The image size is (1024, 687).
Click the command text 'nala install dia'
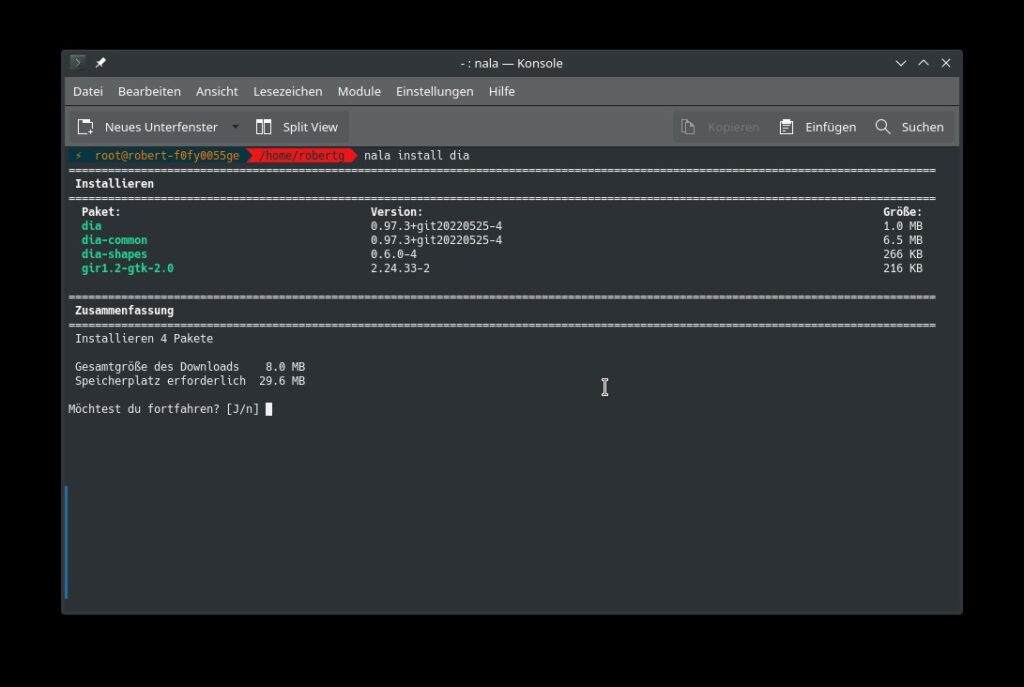[x=417, y=155]
